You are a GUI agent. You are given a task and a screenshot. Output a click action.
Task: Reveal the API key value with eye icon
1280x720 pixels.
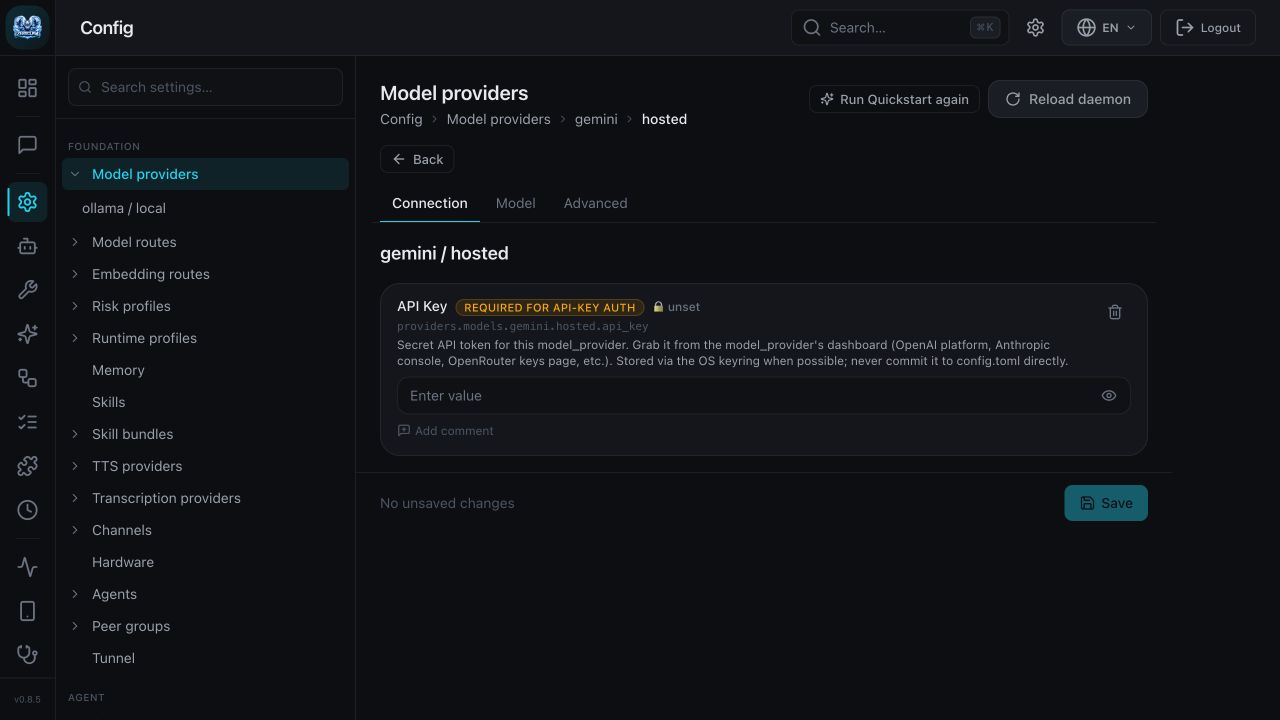(x=1109, y=396)
